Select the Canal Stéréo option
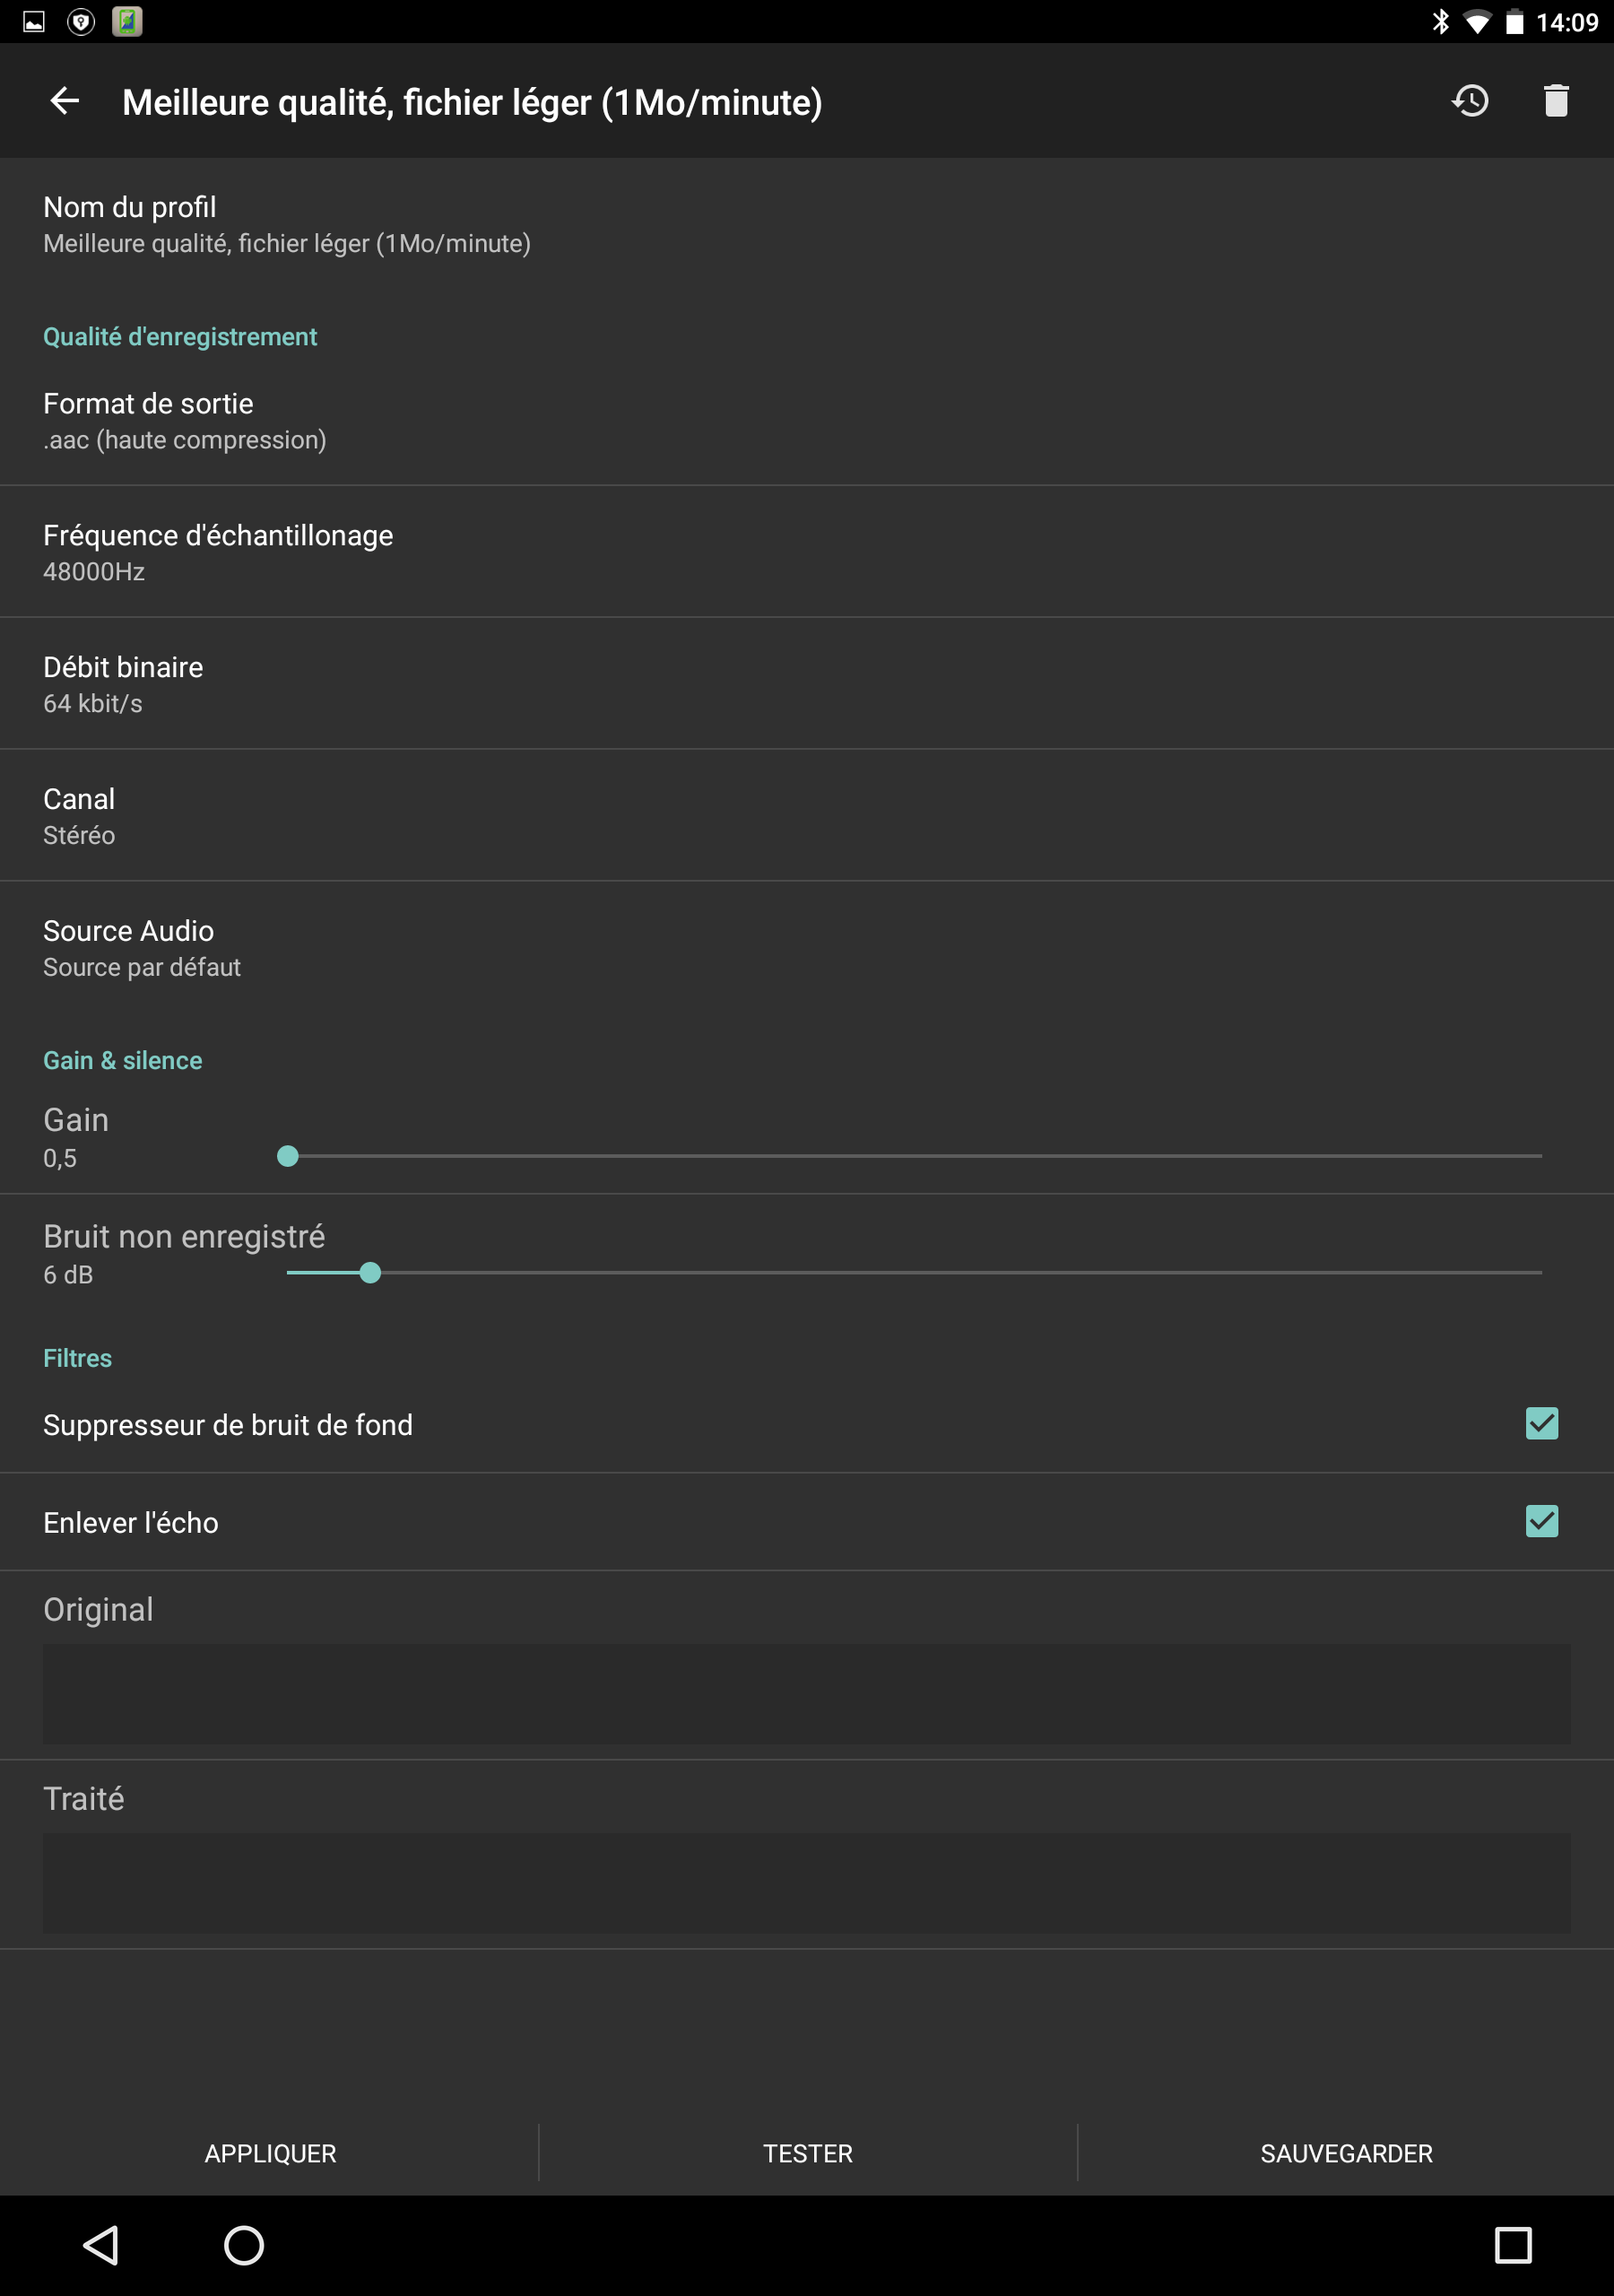Screen dimensions: 1614x2296 point(807,816)
